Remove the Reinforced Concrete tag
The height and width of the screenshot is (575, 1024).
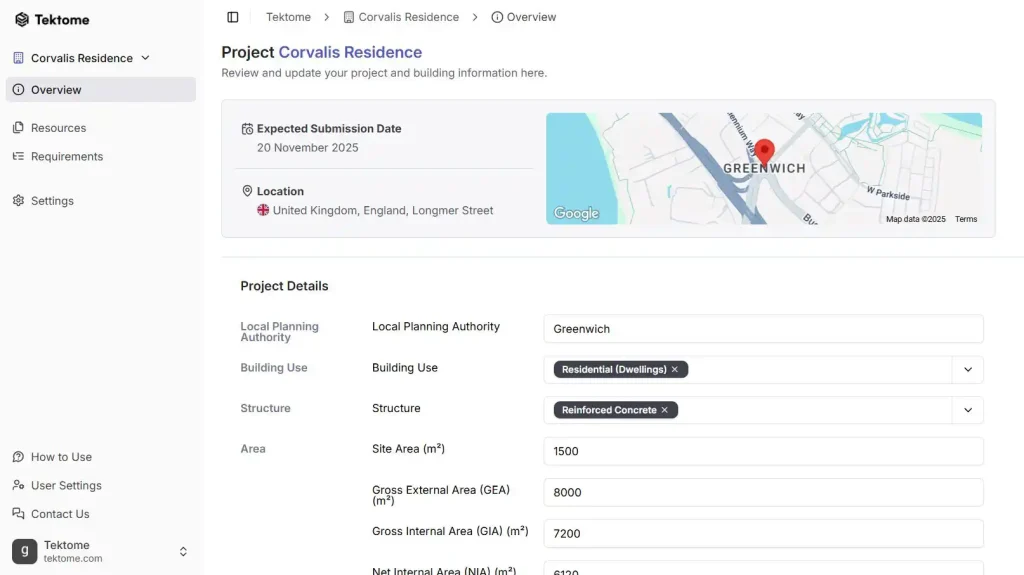coord(665,410)
